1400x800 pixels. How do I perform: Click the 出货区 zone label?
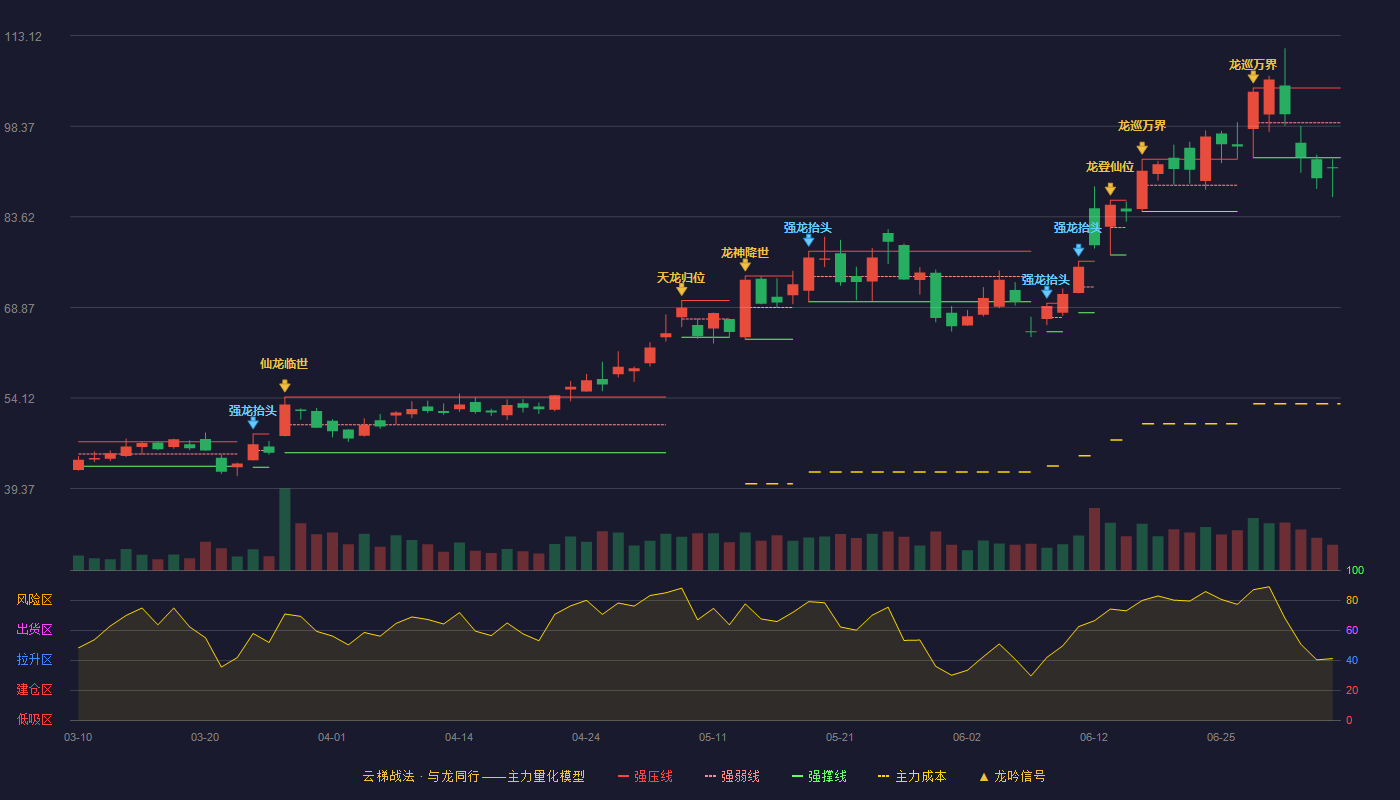35,630
